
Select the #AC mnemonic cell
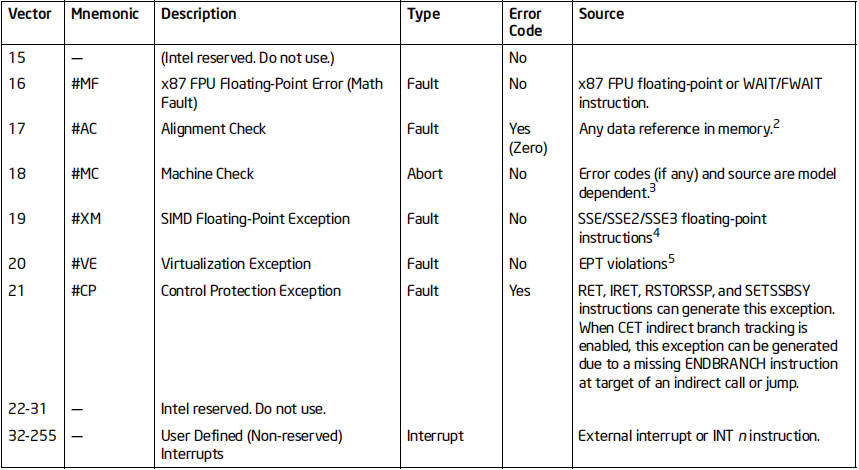click(x=84, y=129)
